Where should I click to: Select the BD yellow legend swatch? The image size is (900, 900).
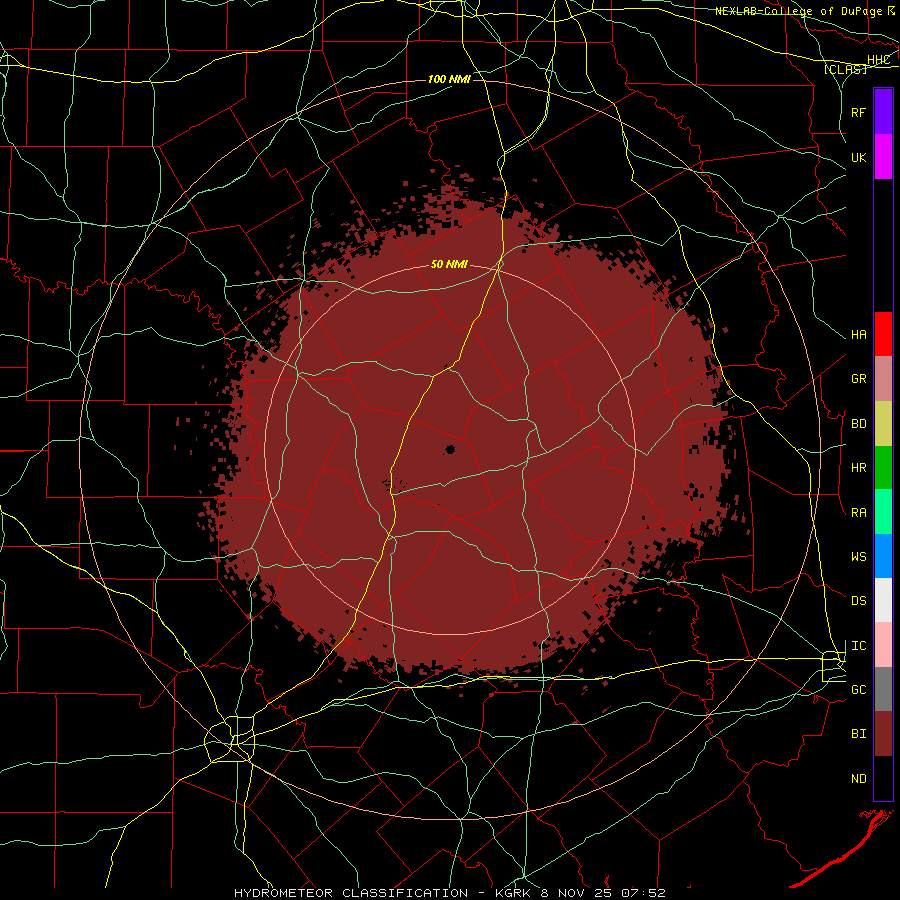point(883,424)
